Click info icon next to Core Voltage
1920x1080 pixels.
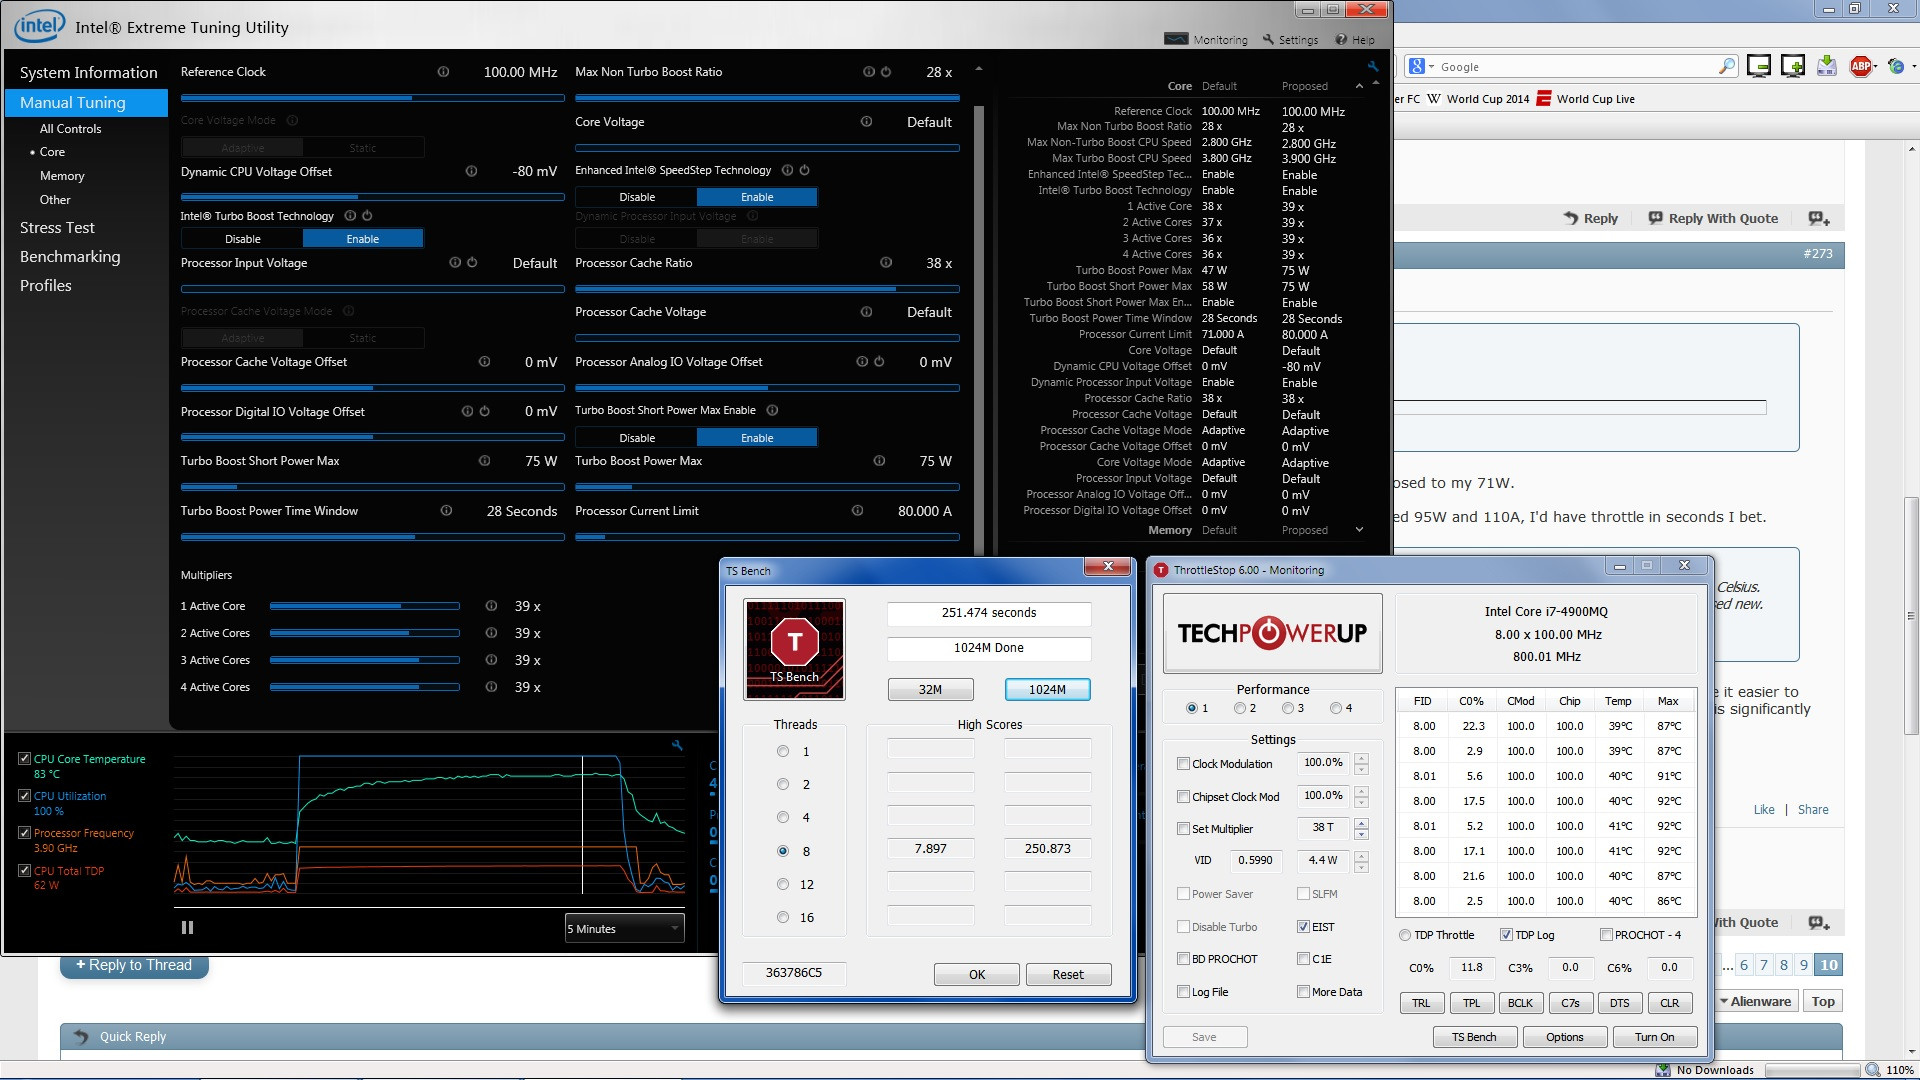866,122
